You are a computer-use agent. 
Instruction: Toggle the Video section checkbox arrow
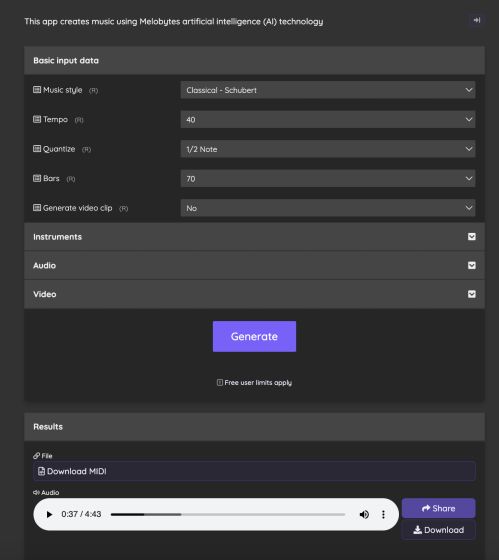click(471, 294)
